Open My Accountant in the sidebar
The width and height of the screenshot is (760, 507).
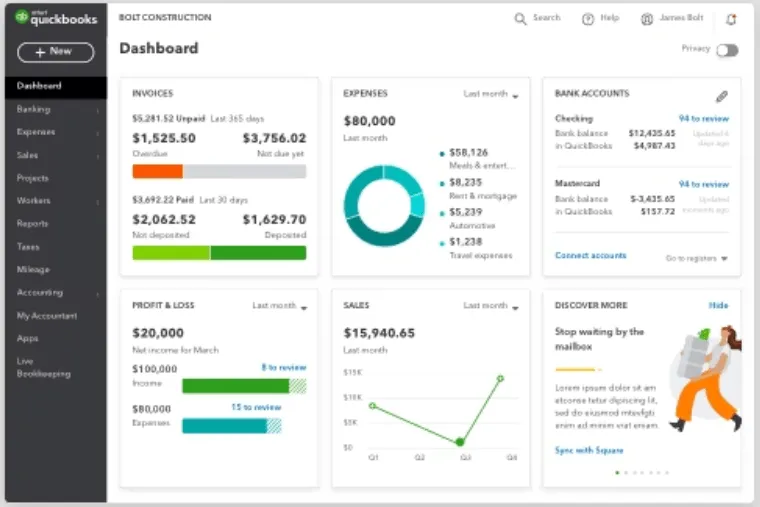click(x=47, y=316)
